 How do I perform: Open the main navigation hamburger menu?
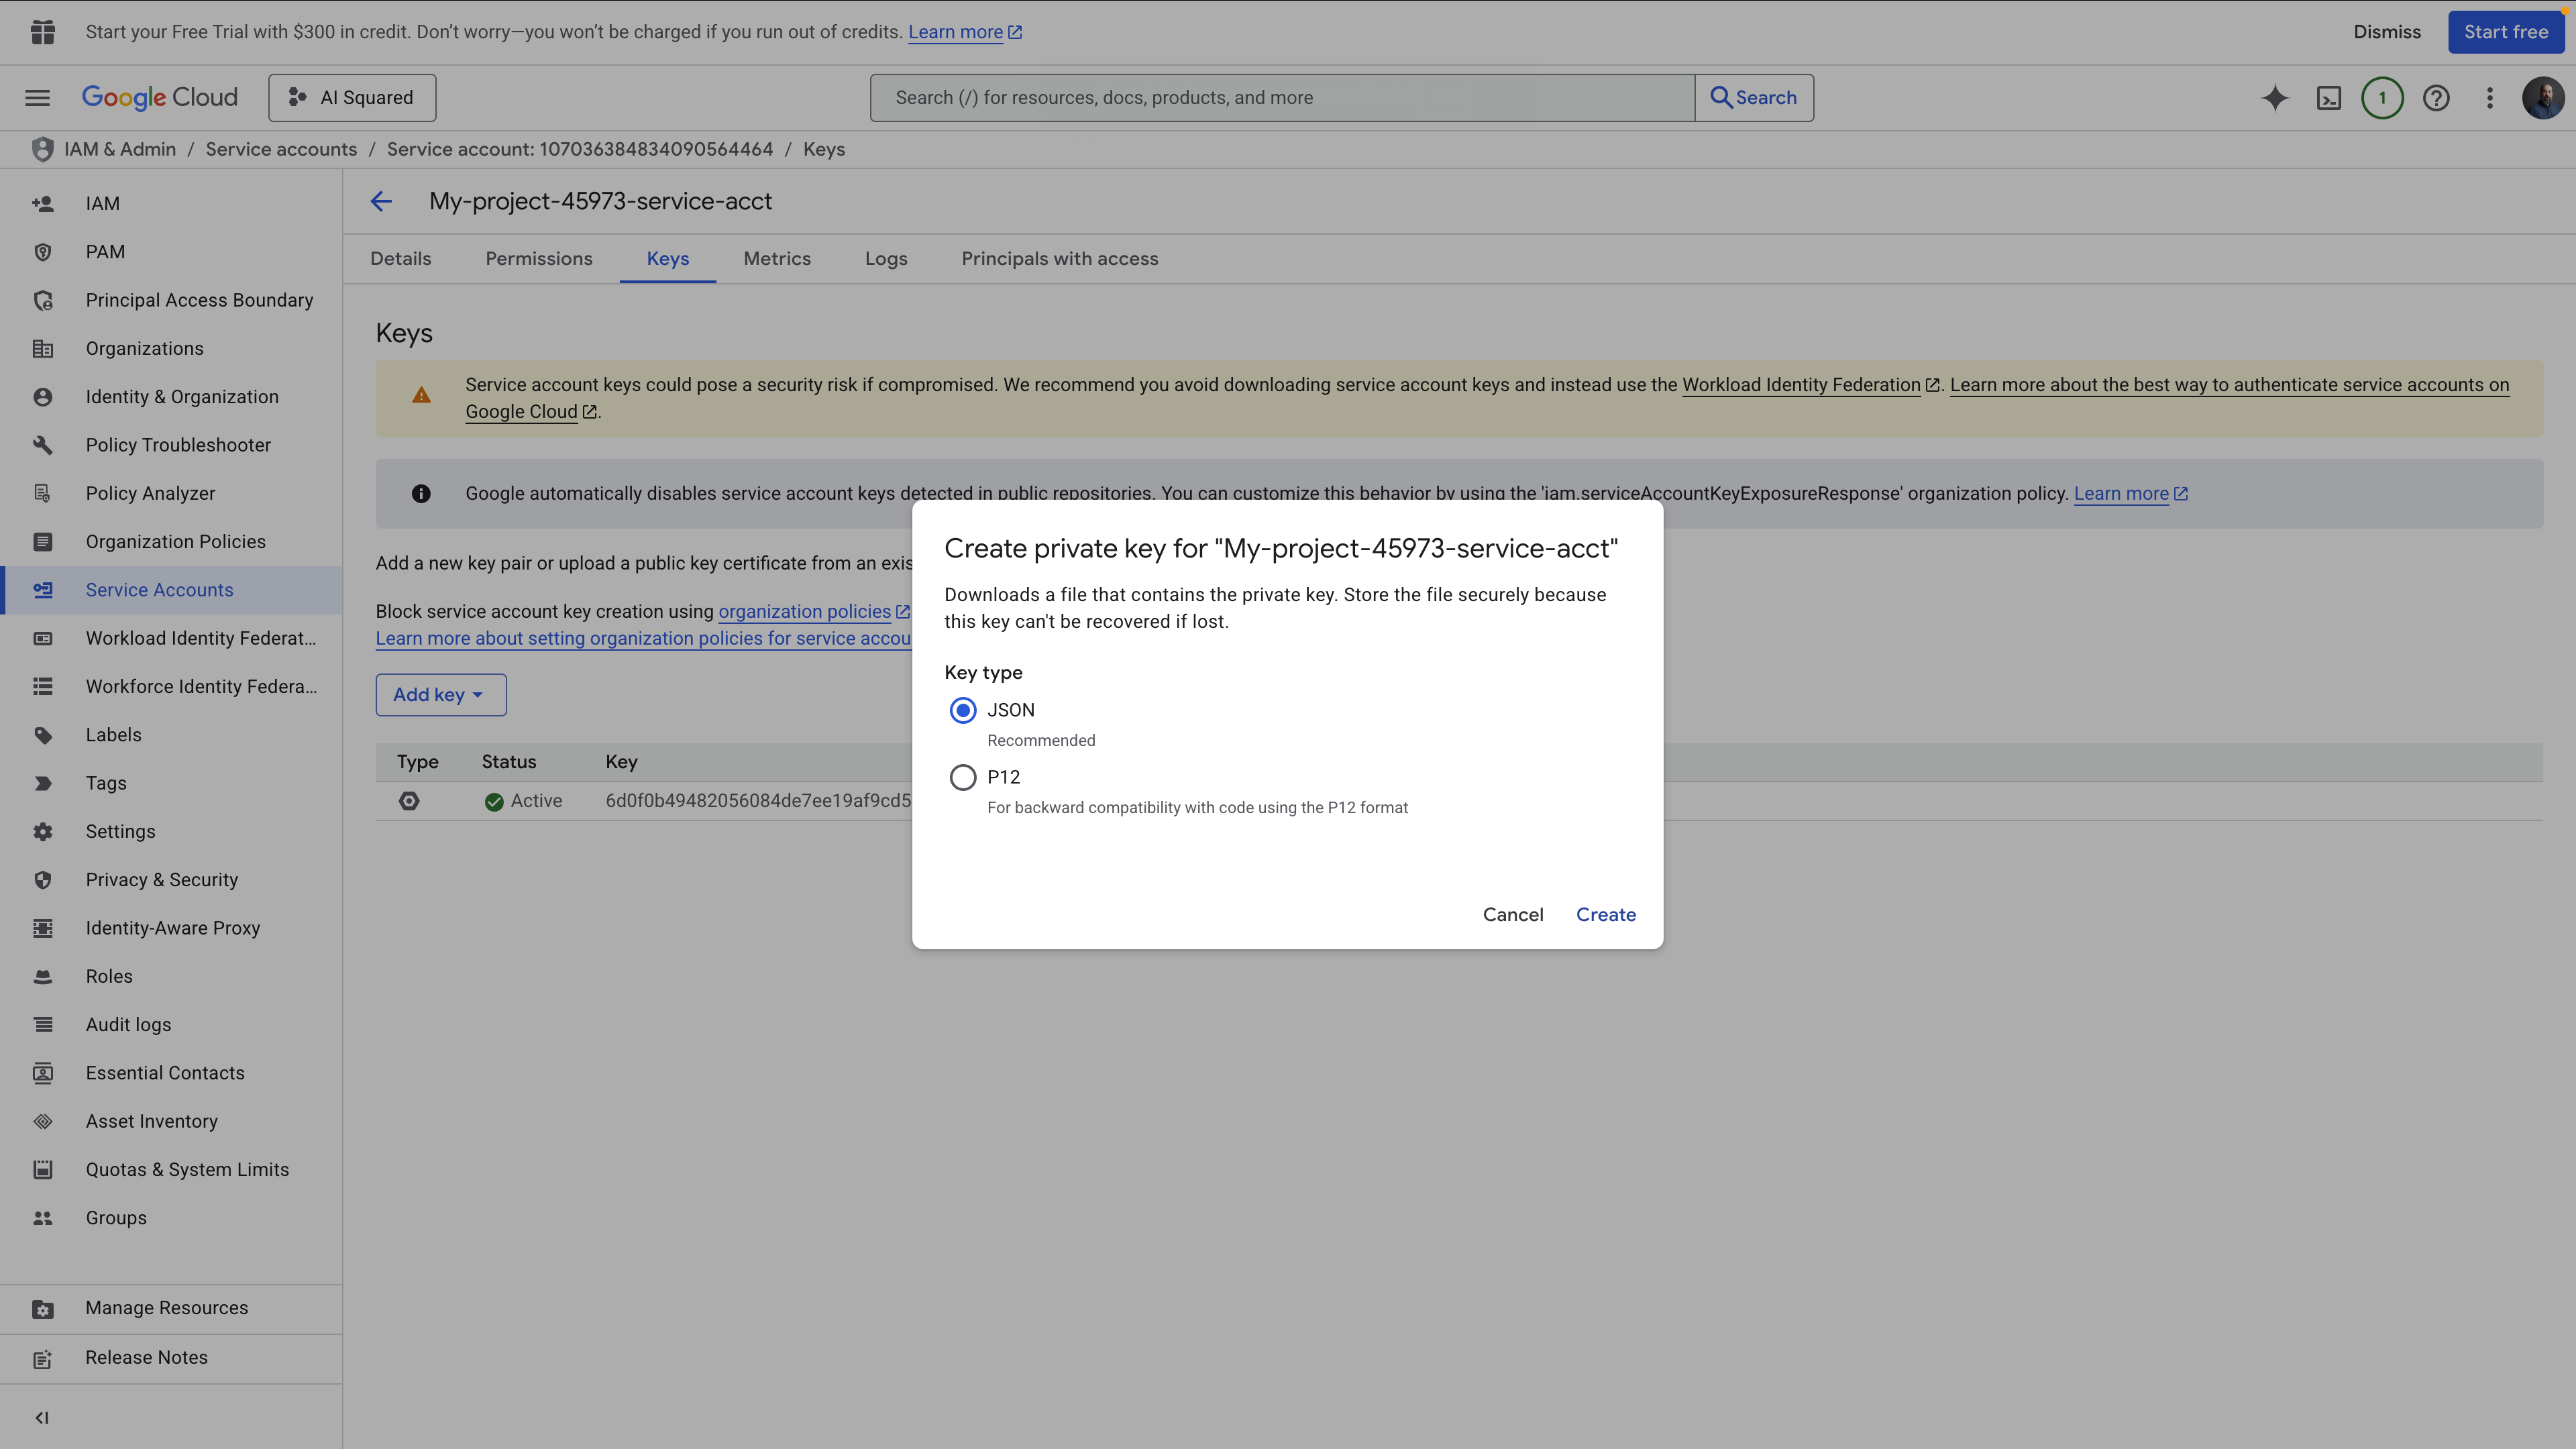point(37,97)
